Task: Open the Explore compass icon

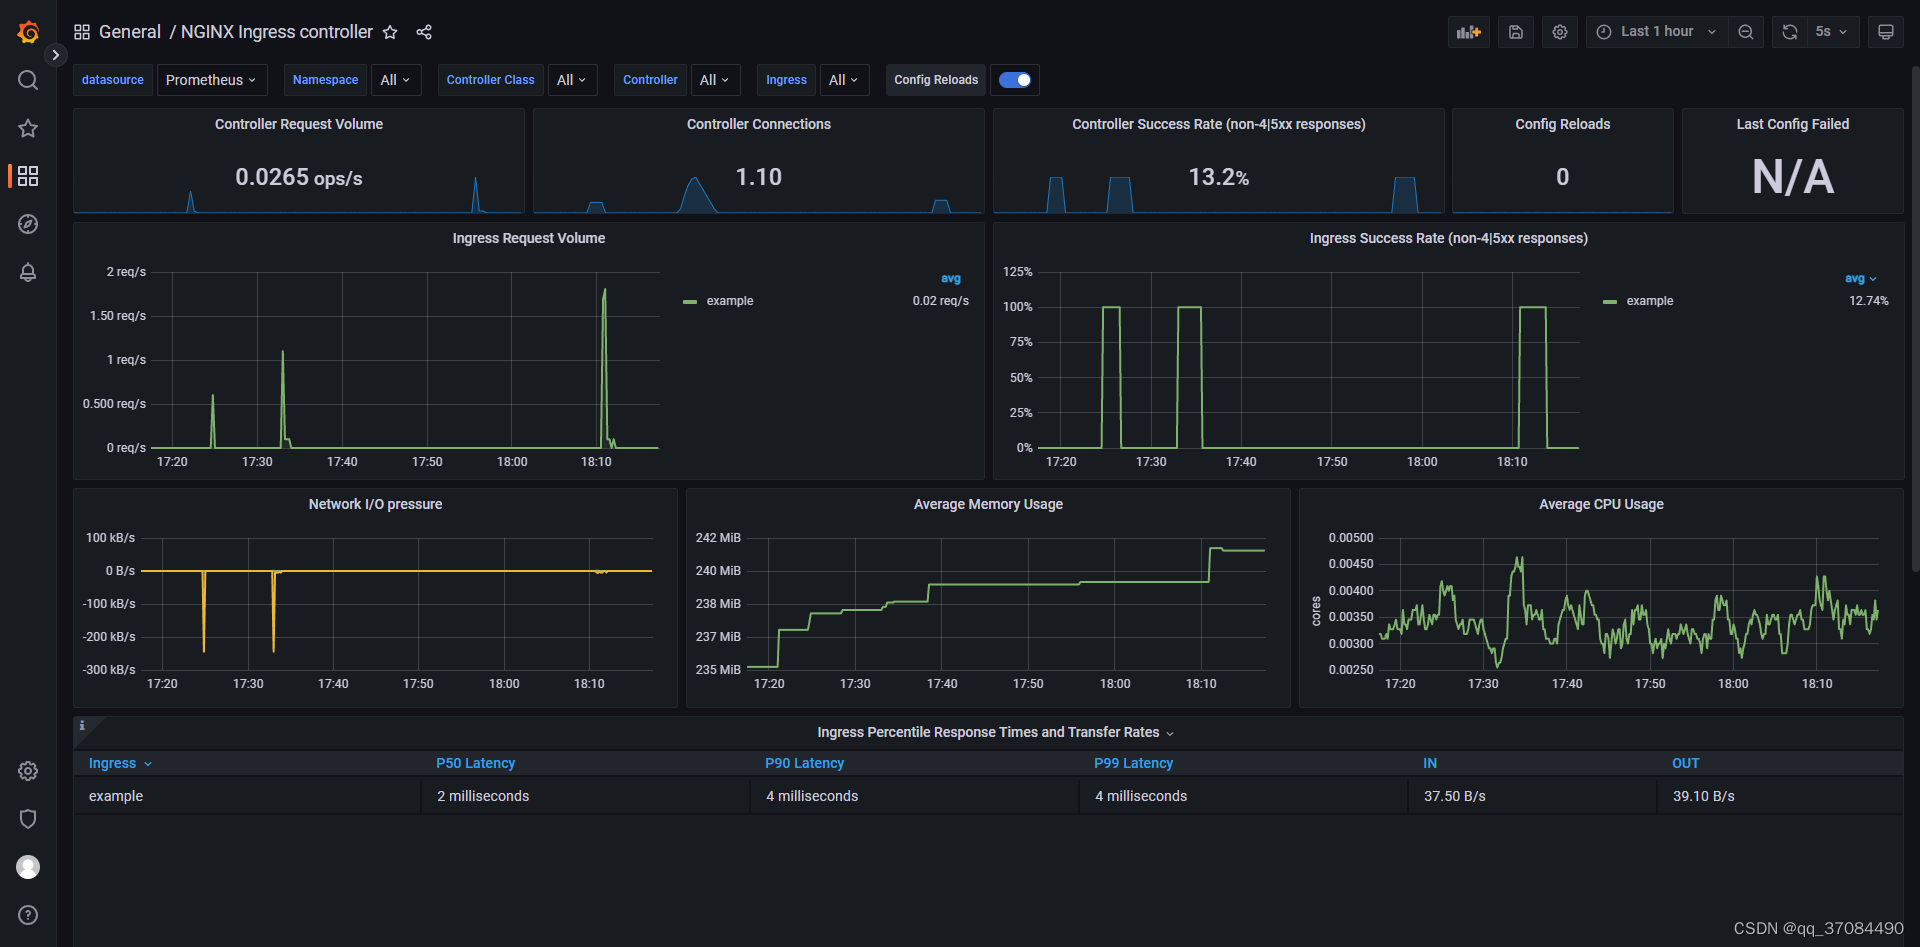Action: 28,224
